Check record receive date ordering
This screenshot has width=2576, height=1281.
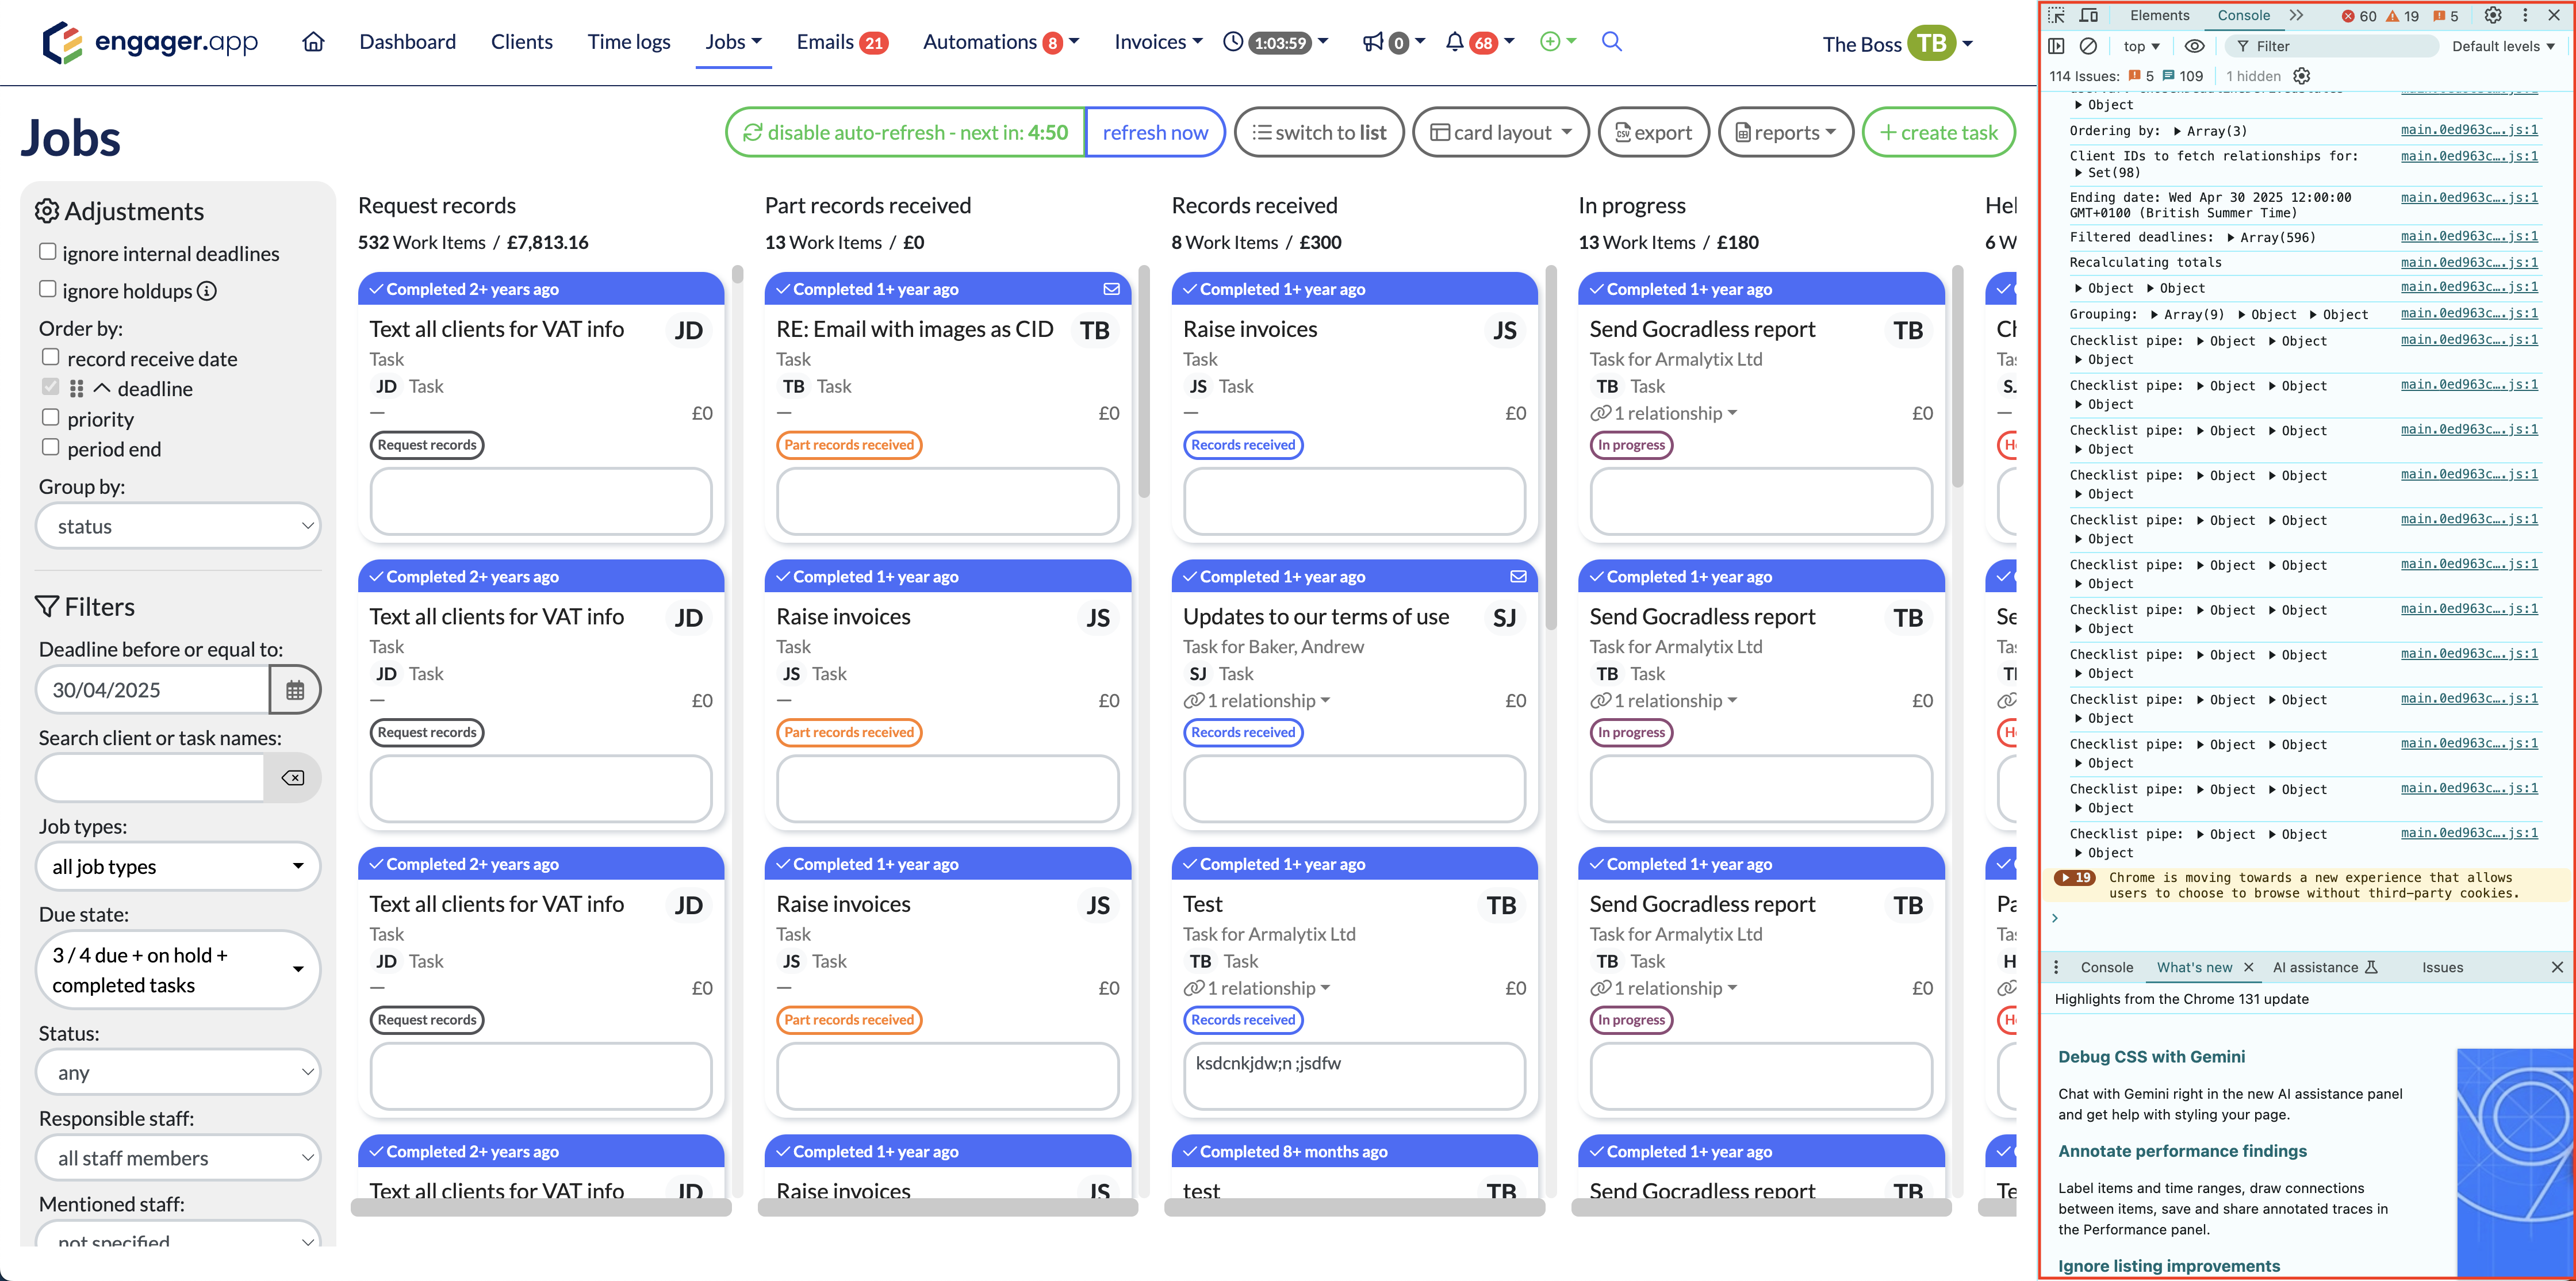click(51, 357)
